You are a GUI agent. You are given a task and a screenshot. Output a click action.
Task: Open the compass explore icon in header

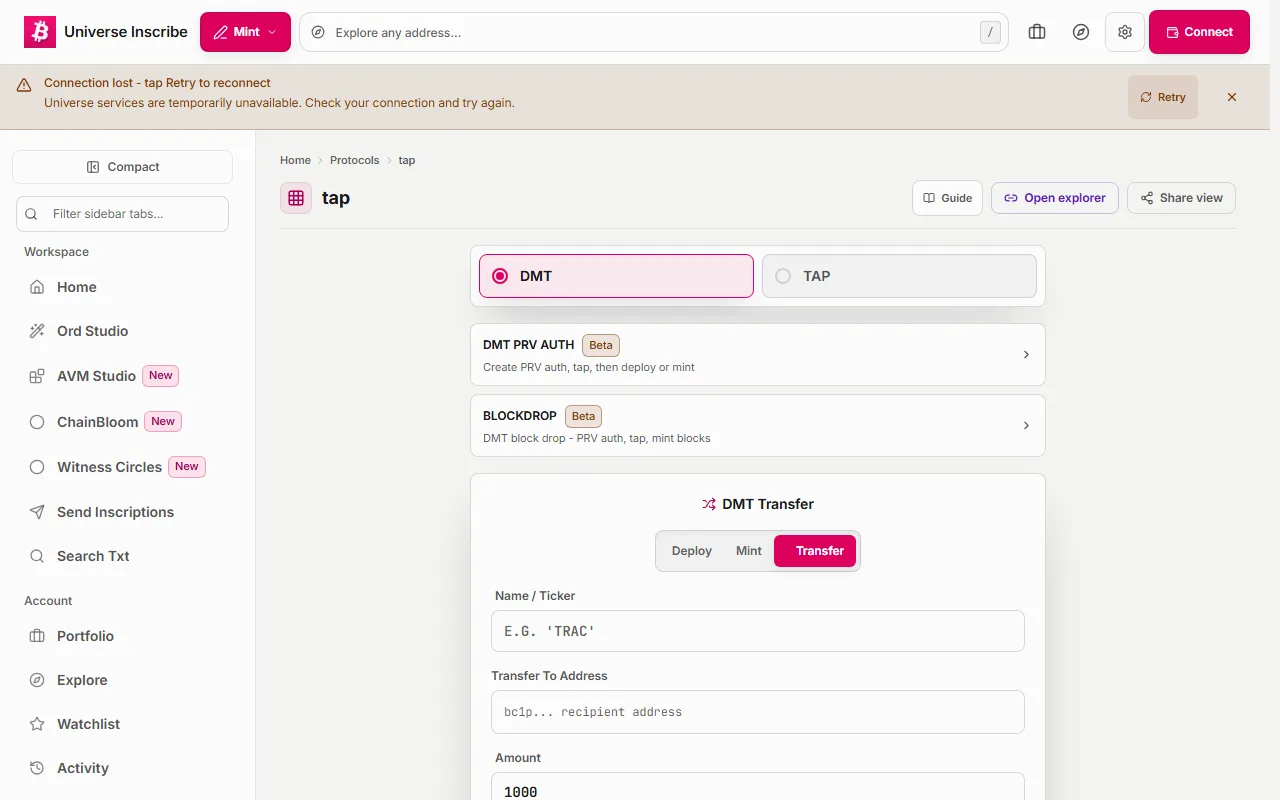(x=1081, y=32)
